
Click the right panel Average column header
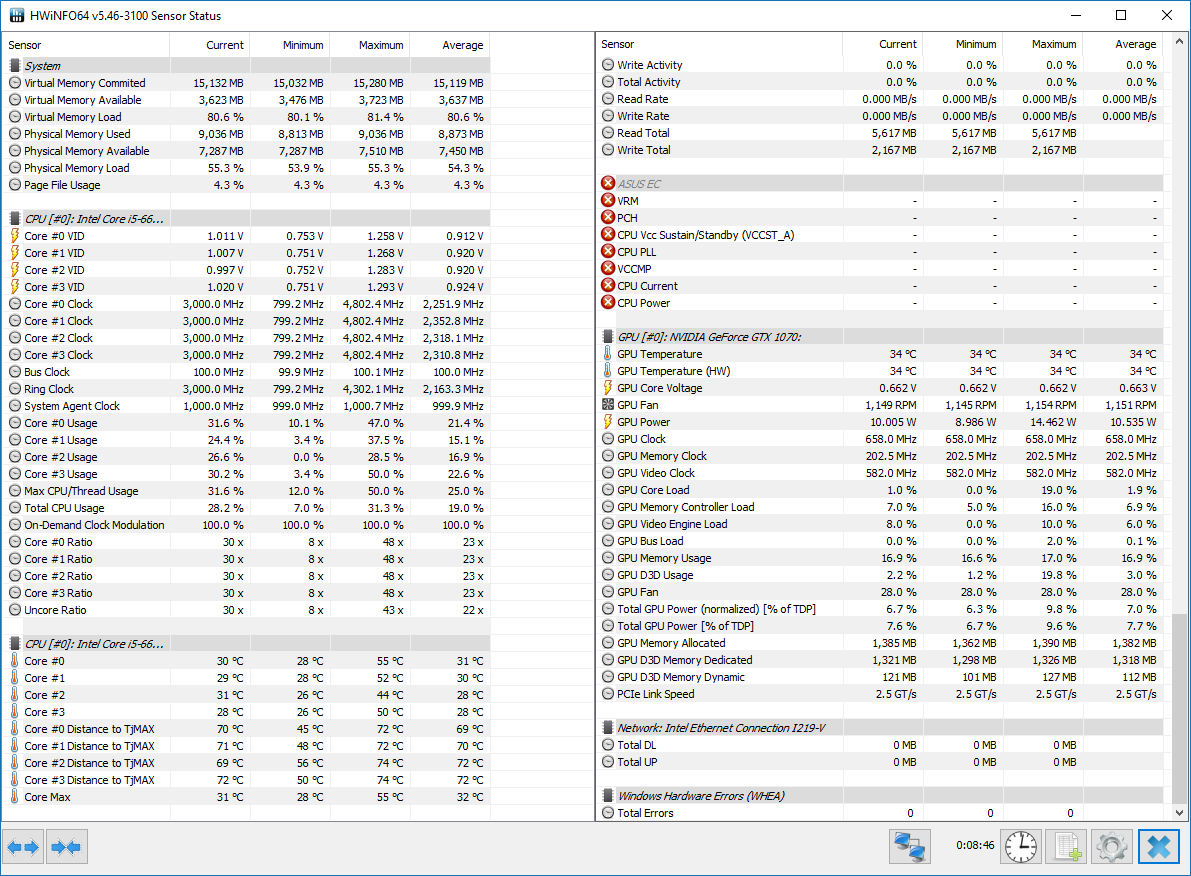coord(1122,44)
